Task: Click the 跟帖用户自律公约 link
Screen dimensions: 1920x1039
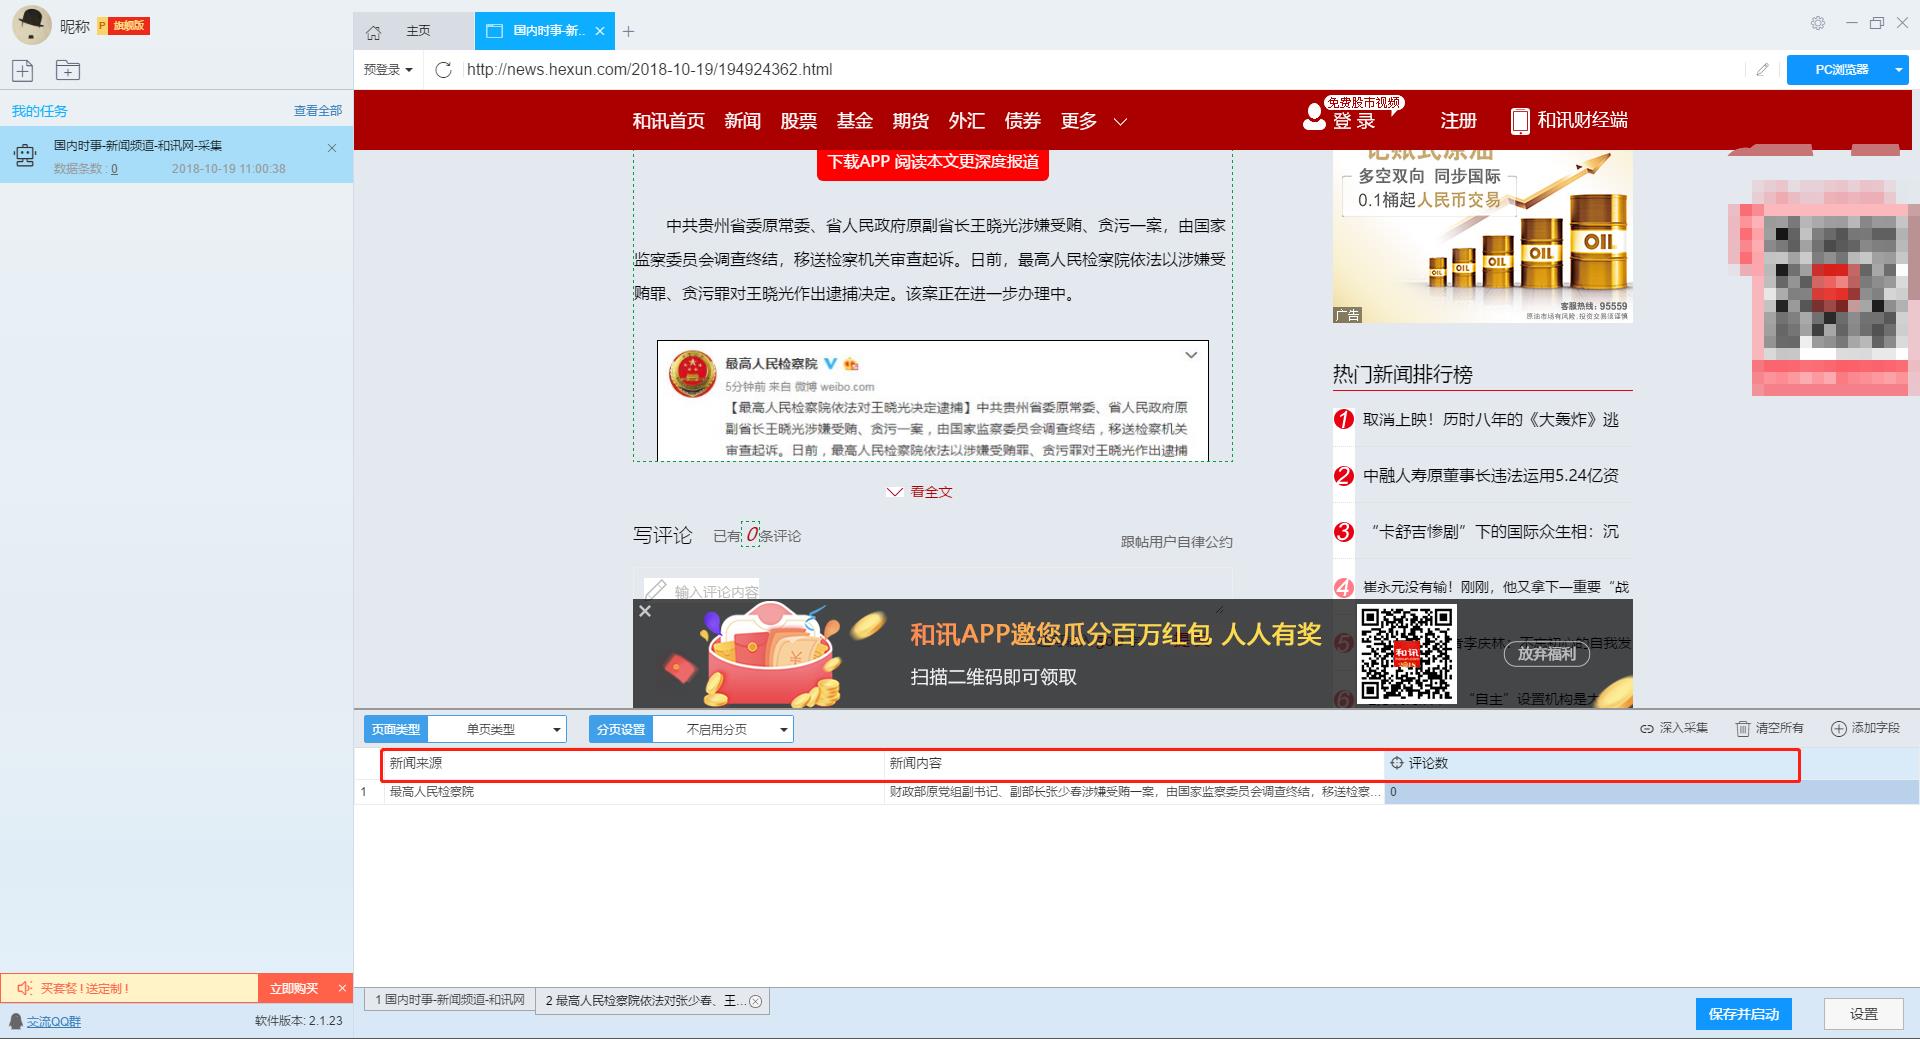Action: pos(1176,542)
